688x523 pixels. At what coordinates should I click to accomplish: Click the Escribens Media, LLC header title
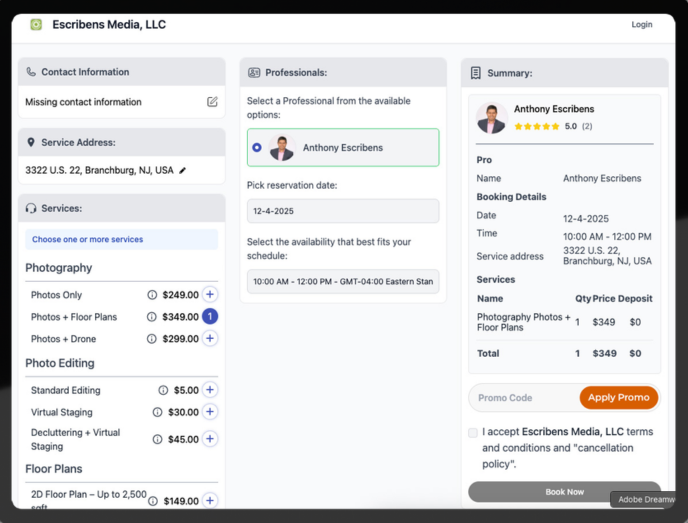click(109, 25)
